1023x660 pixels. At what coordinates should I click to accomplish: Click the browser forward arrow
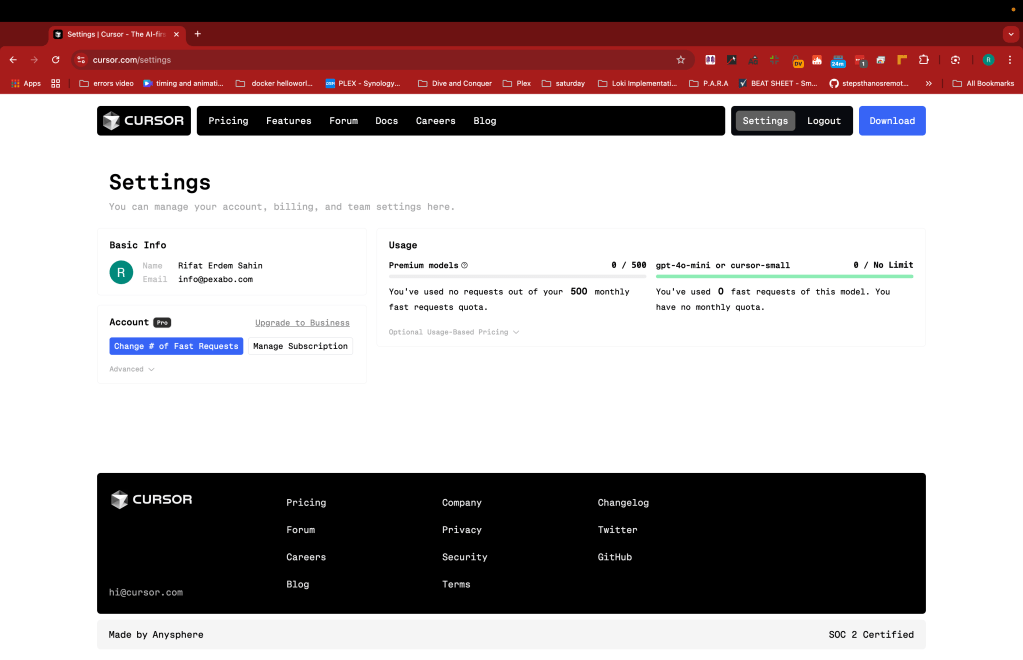click(34, 60)
